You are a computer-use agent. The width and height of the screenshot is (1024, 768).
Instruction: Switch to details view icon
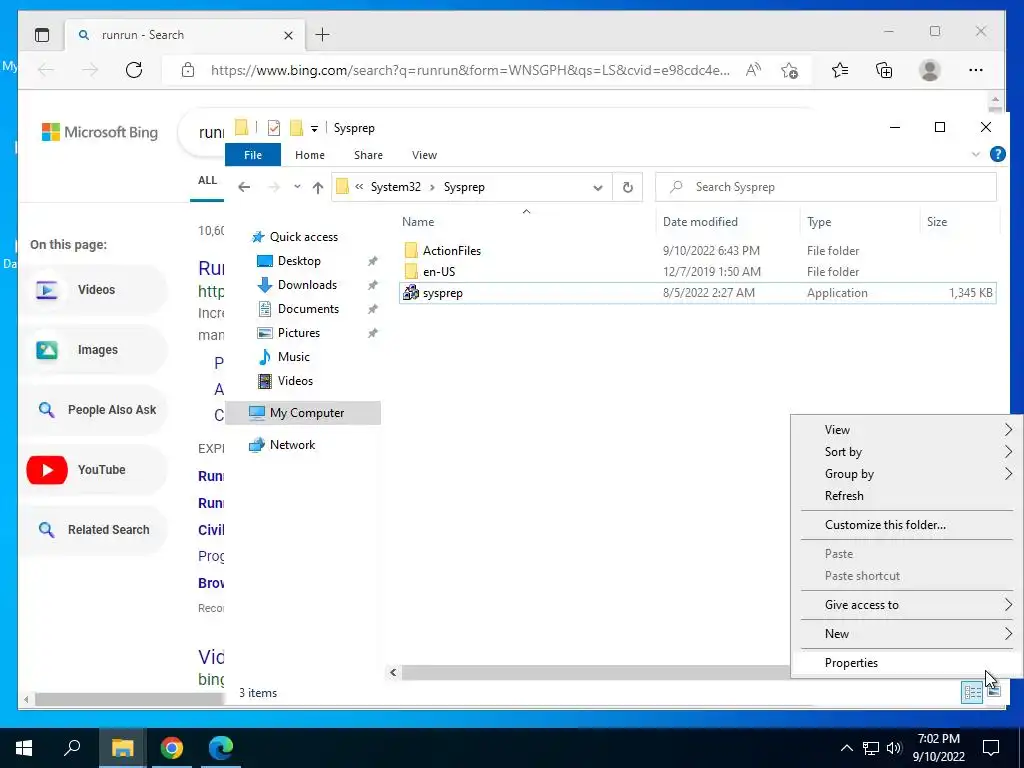pos(972,692)
